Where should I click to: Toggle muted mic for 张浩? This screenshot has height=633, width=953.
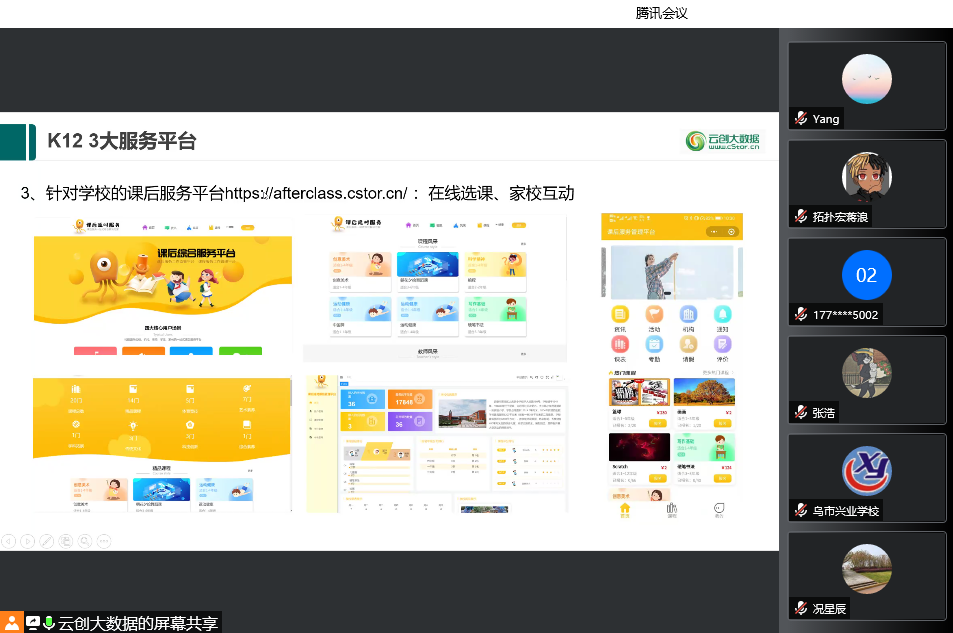[801, 412]
